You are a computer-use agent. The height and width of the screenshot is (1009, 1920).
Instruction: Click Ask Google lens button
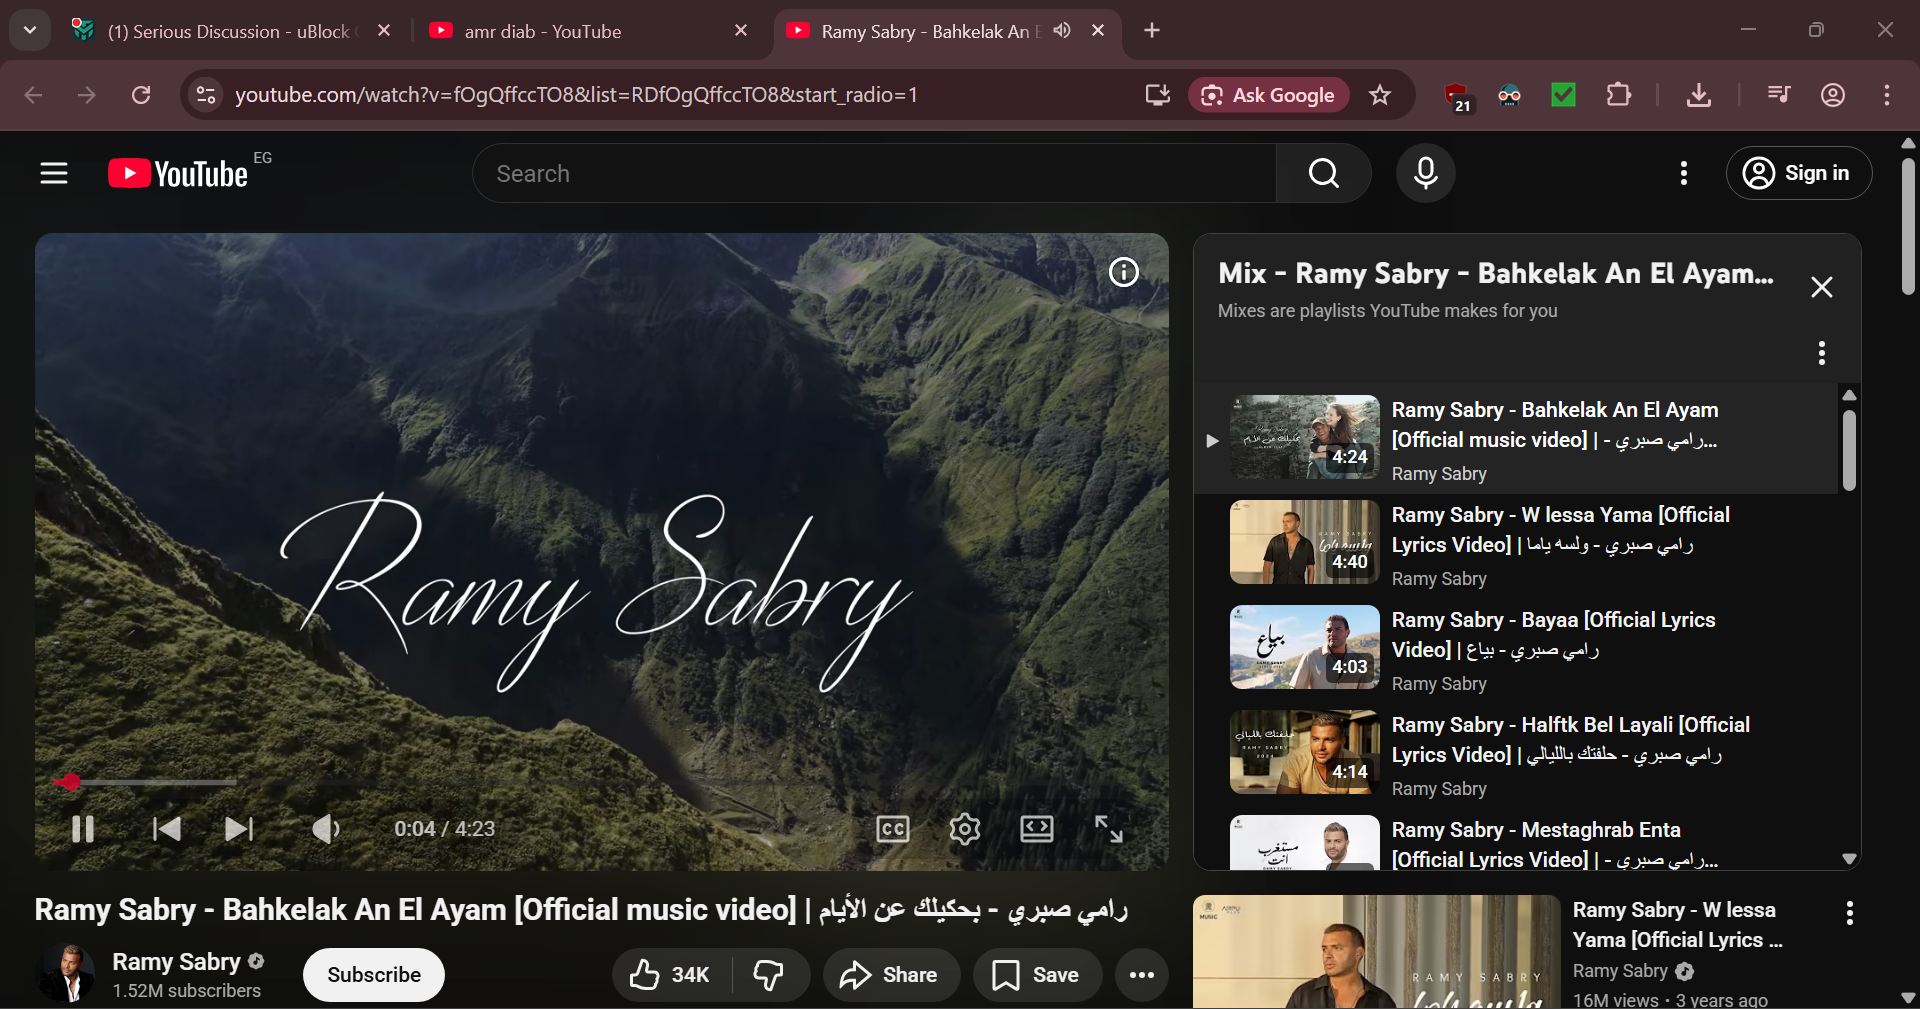tap(1269, 95)
